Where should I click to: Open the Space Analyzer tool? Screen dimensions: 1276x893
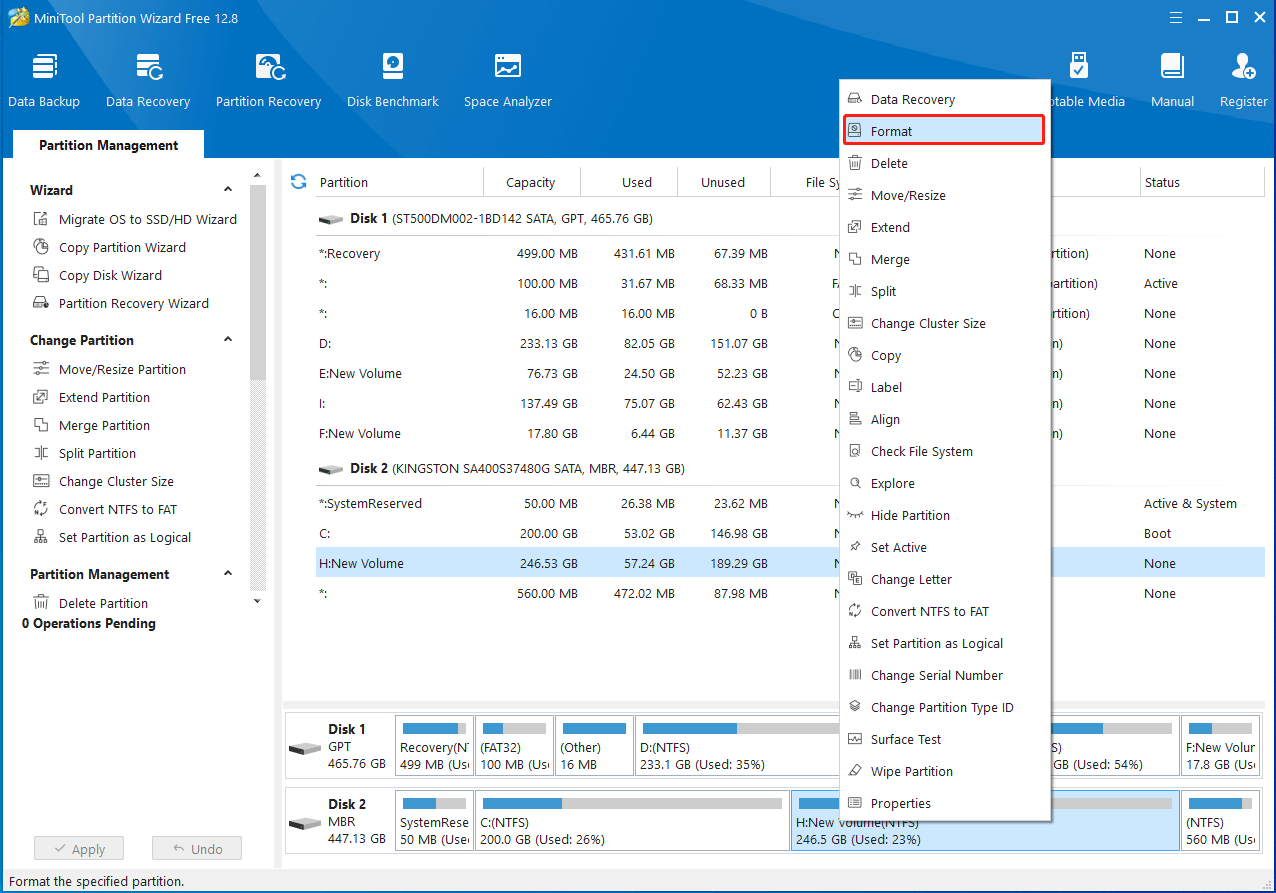click(x=508, y=80)
